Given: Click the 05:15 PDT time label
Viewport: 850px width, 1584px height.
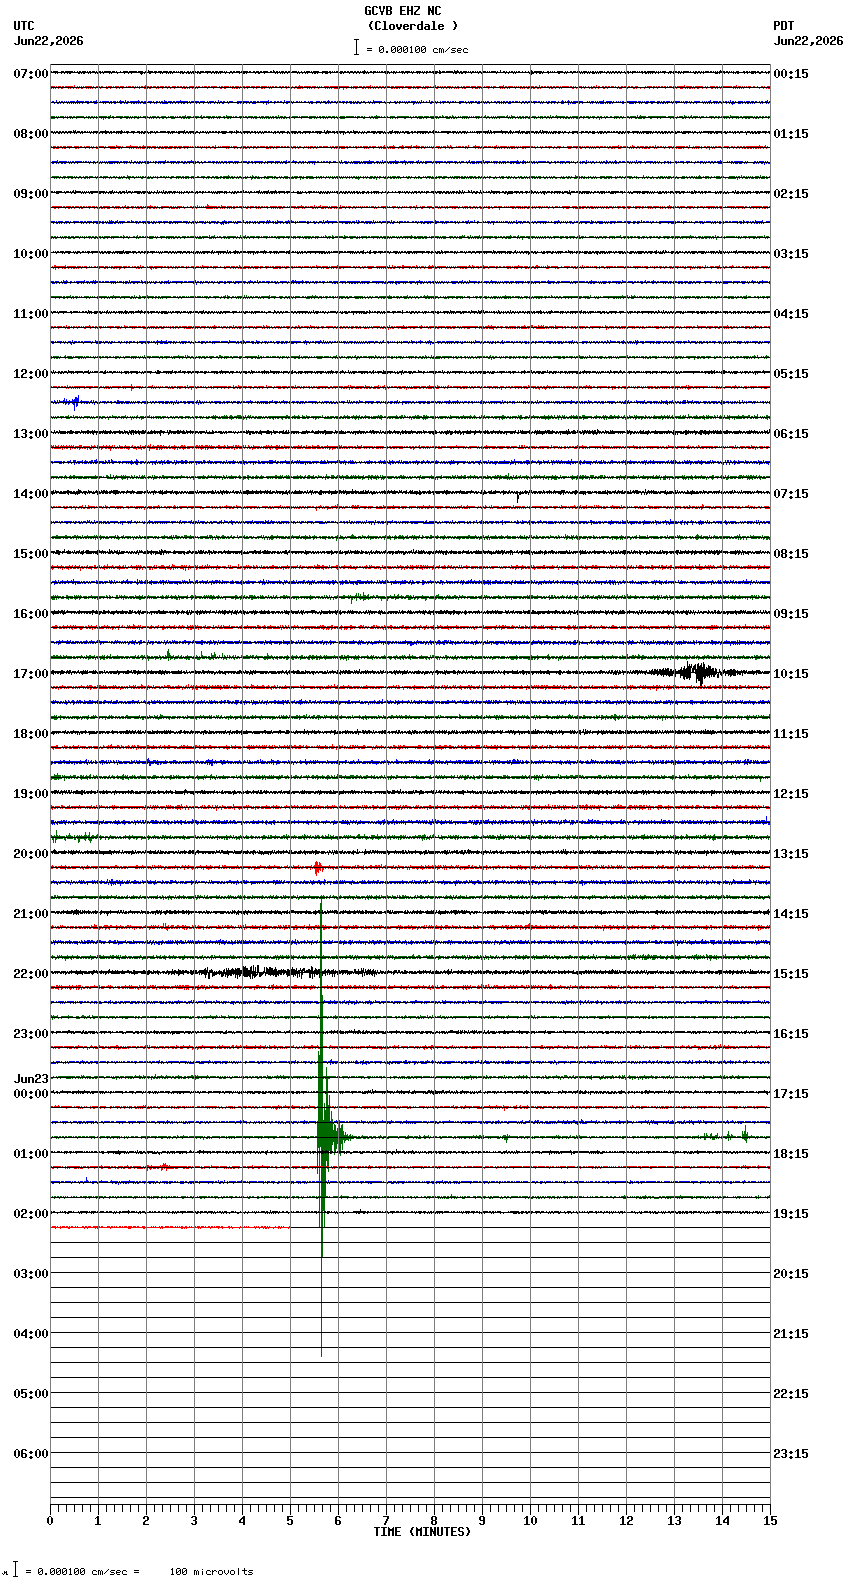Looking at the screenshot, I should [791, 374].
